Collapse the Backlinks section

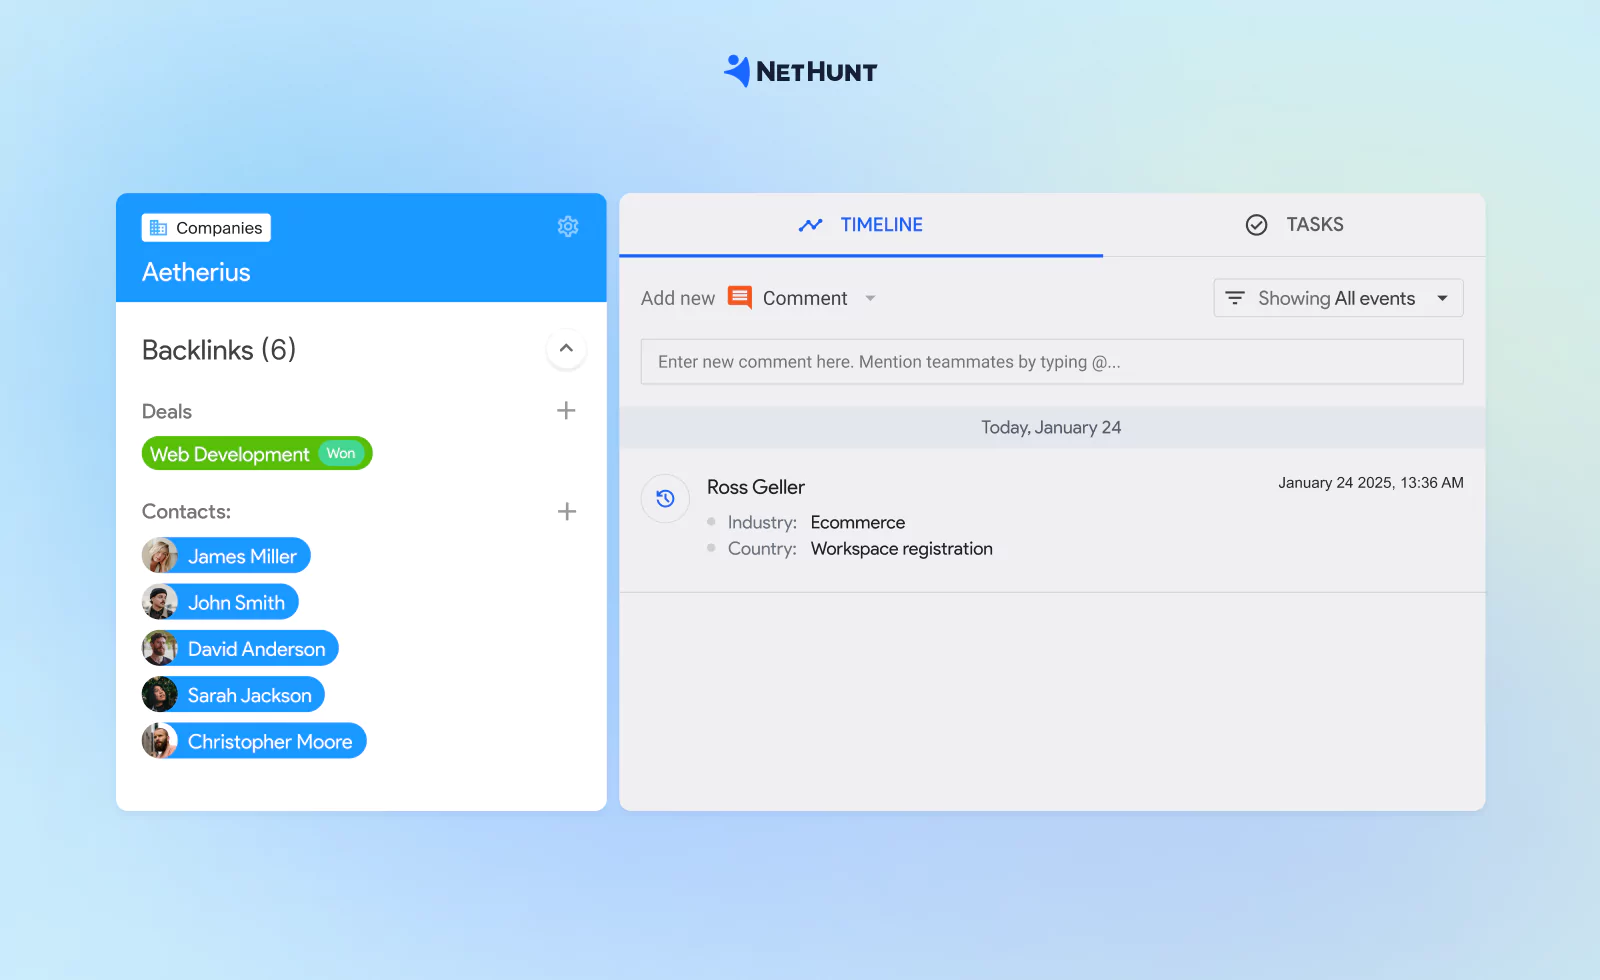coord(566,349)
